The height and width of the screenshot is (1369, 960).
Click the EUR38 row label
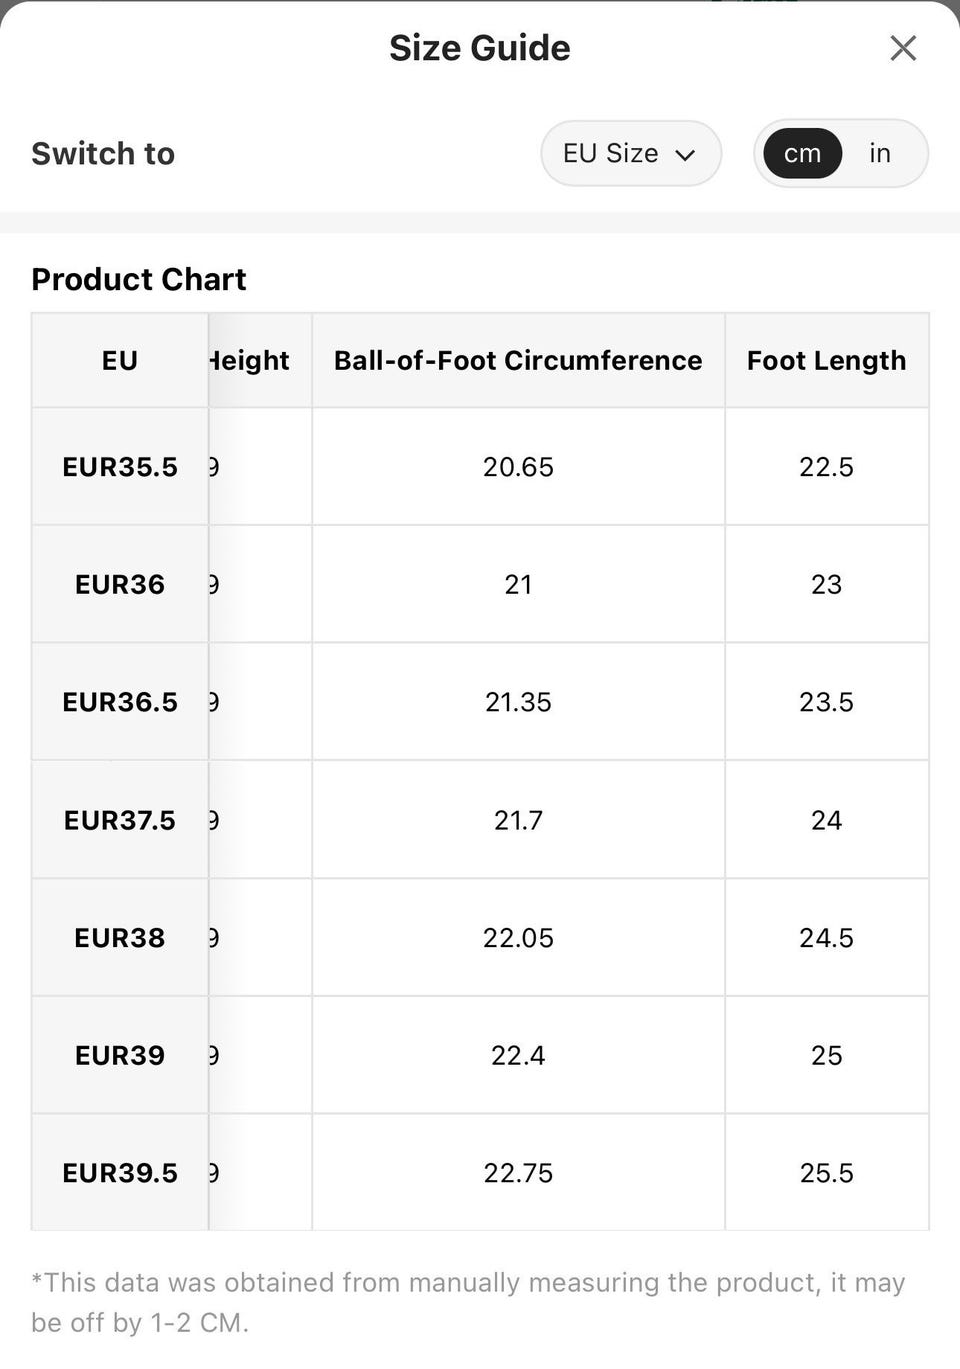[120, 938]
